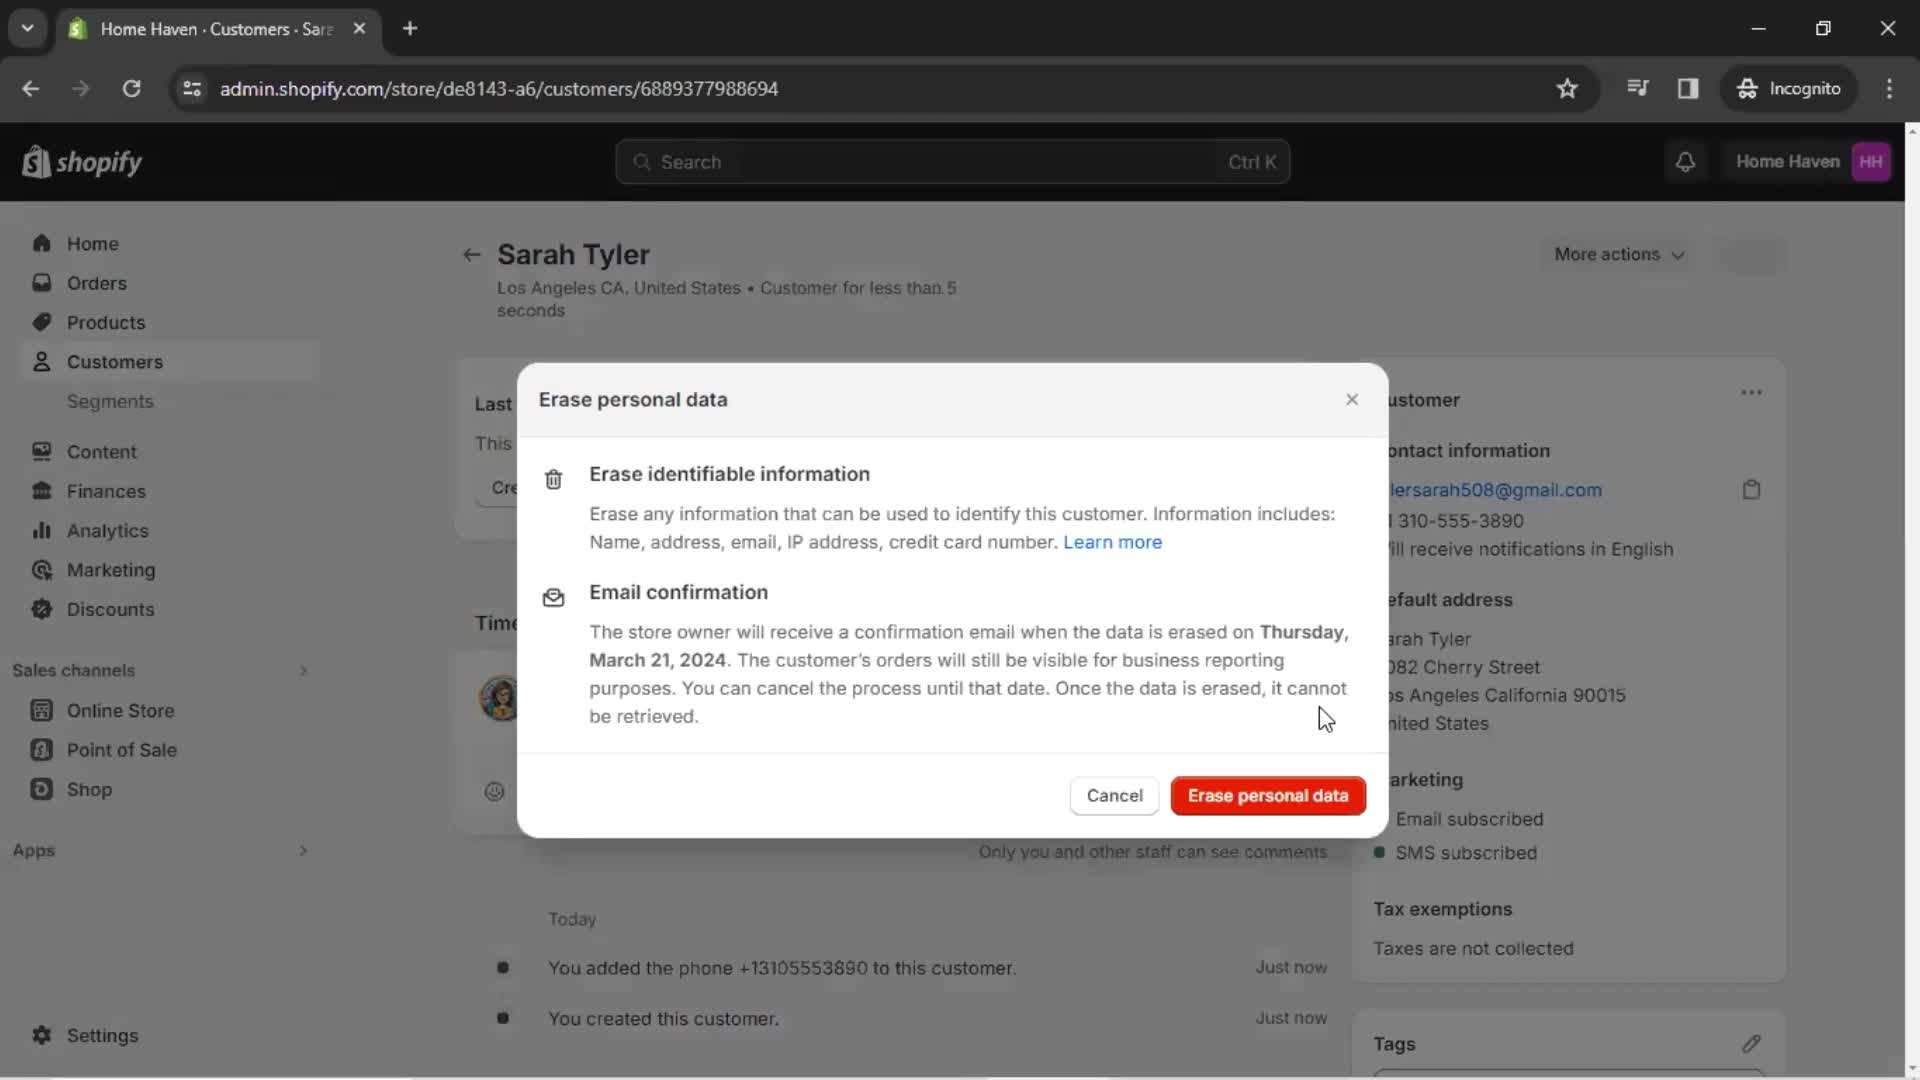The width and height of the screenshot is (1920, 1080).
Task: Open Customers section in sidebar
Action: click(x=115, y=361)
